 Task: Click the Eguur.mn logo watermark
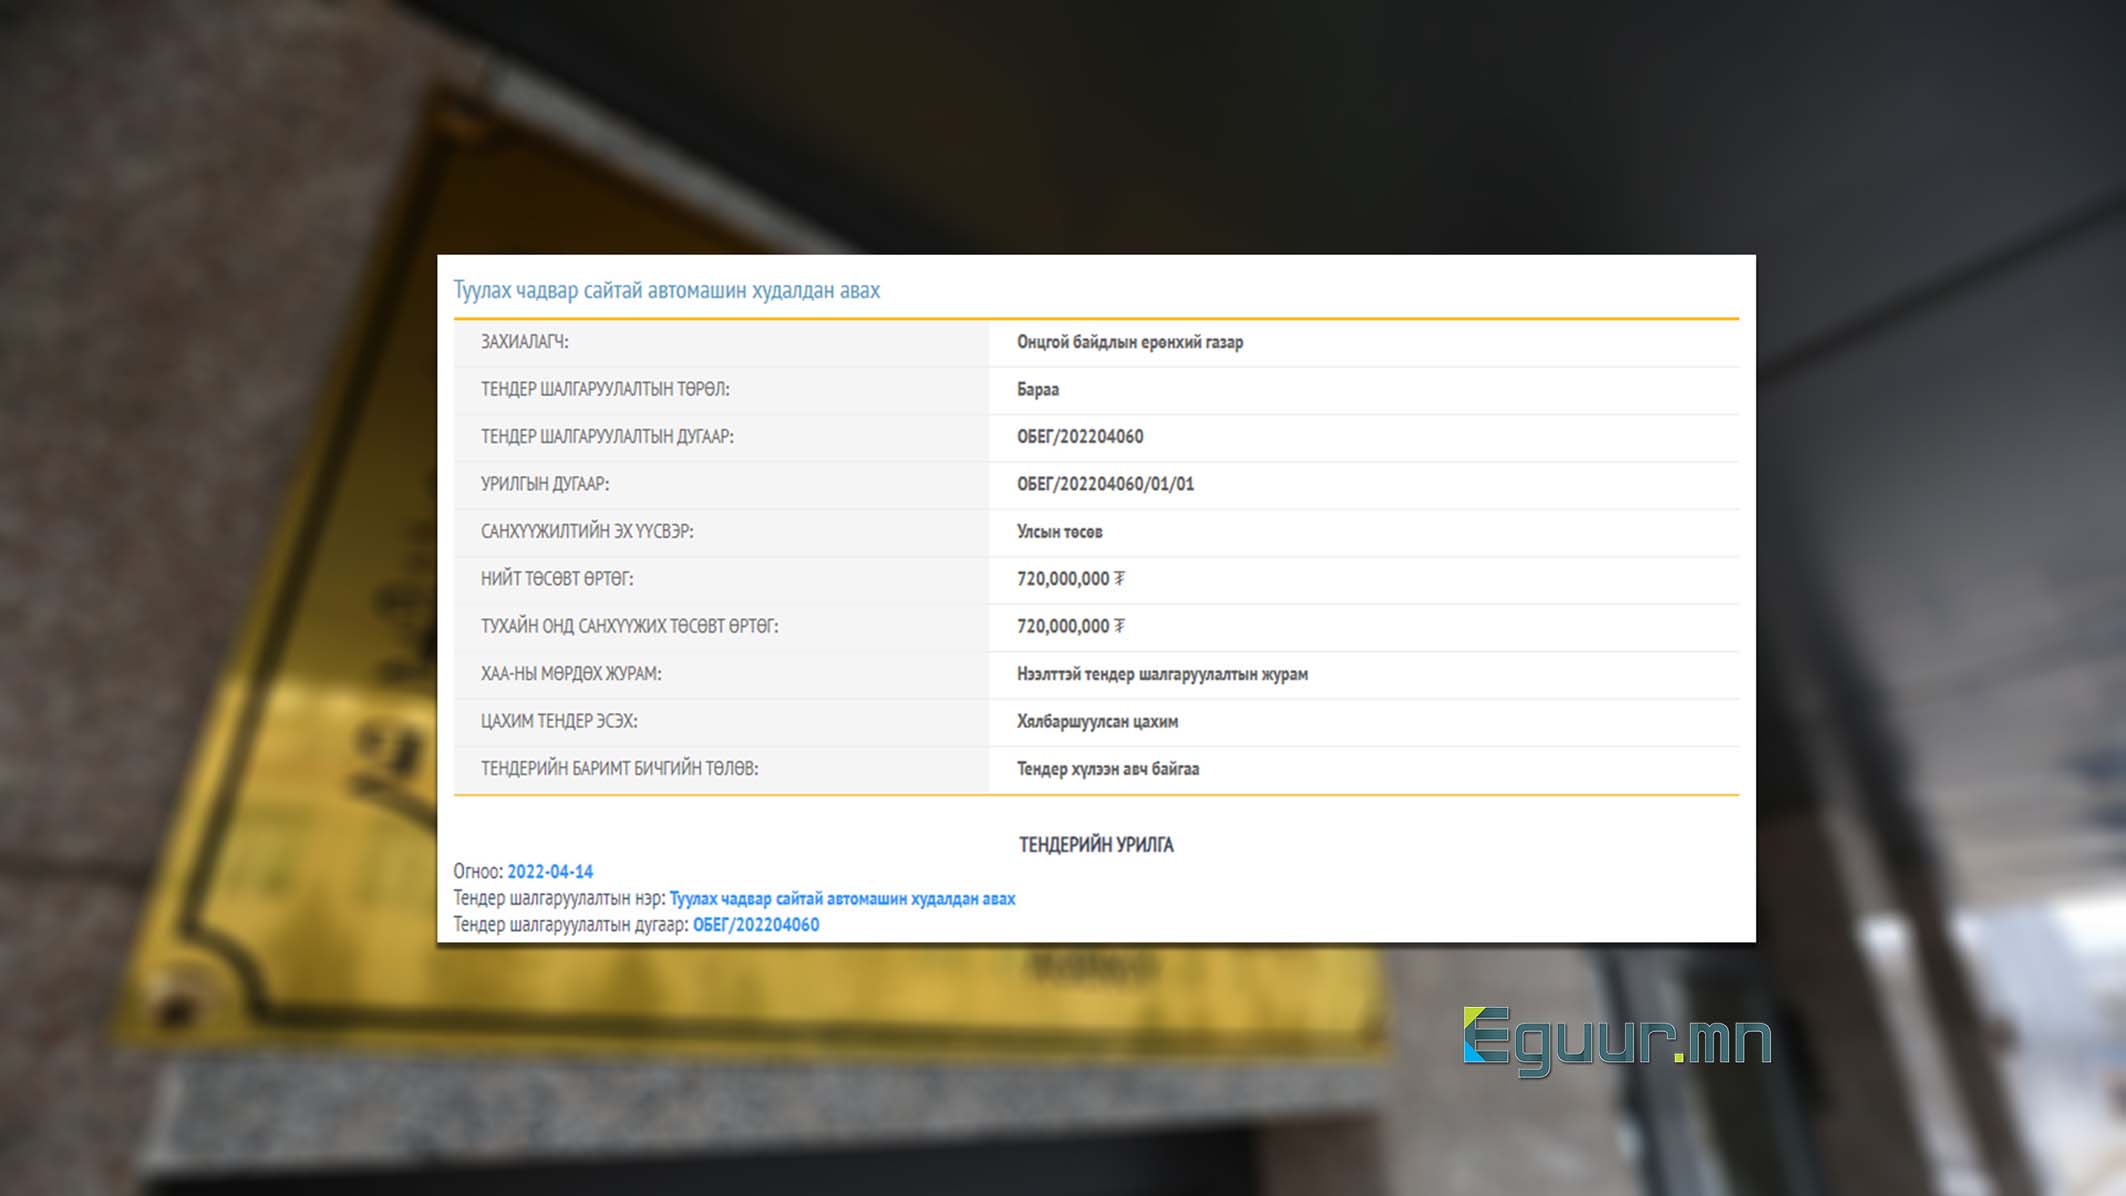pos(1616,1040)
